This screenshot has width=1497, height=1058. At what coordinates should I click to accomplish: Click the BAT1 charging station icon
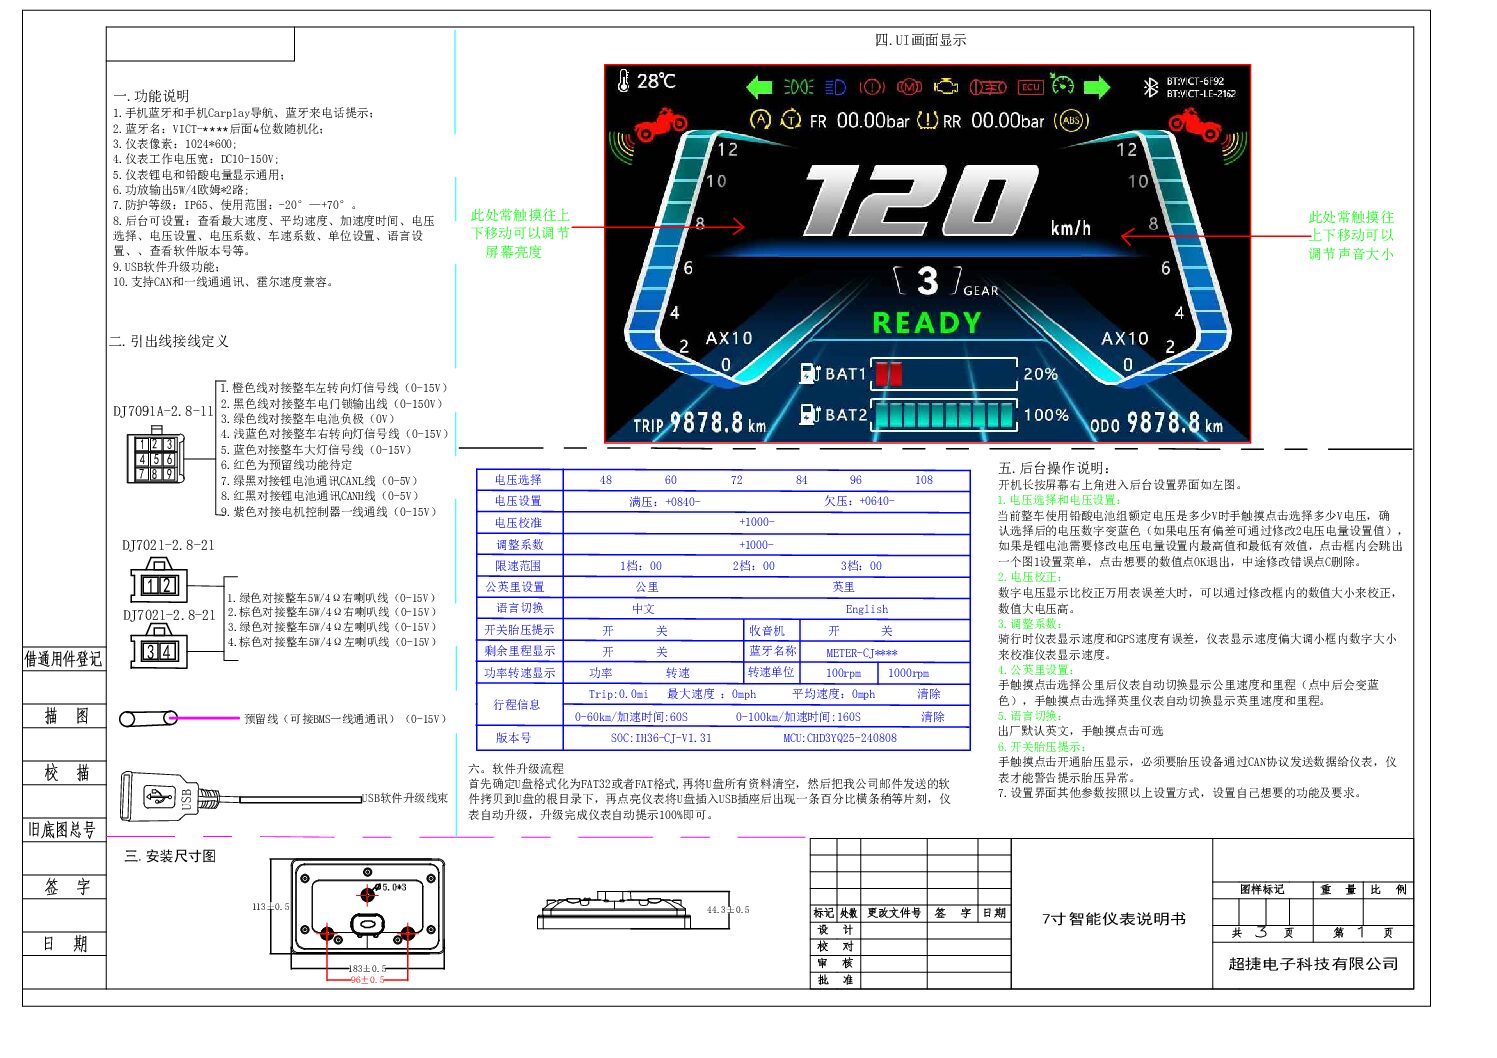point(810,373)
